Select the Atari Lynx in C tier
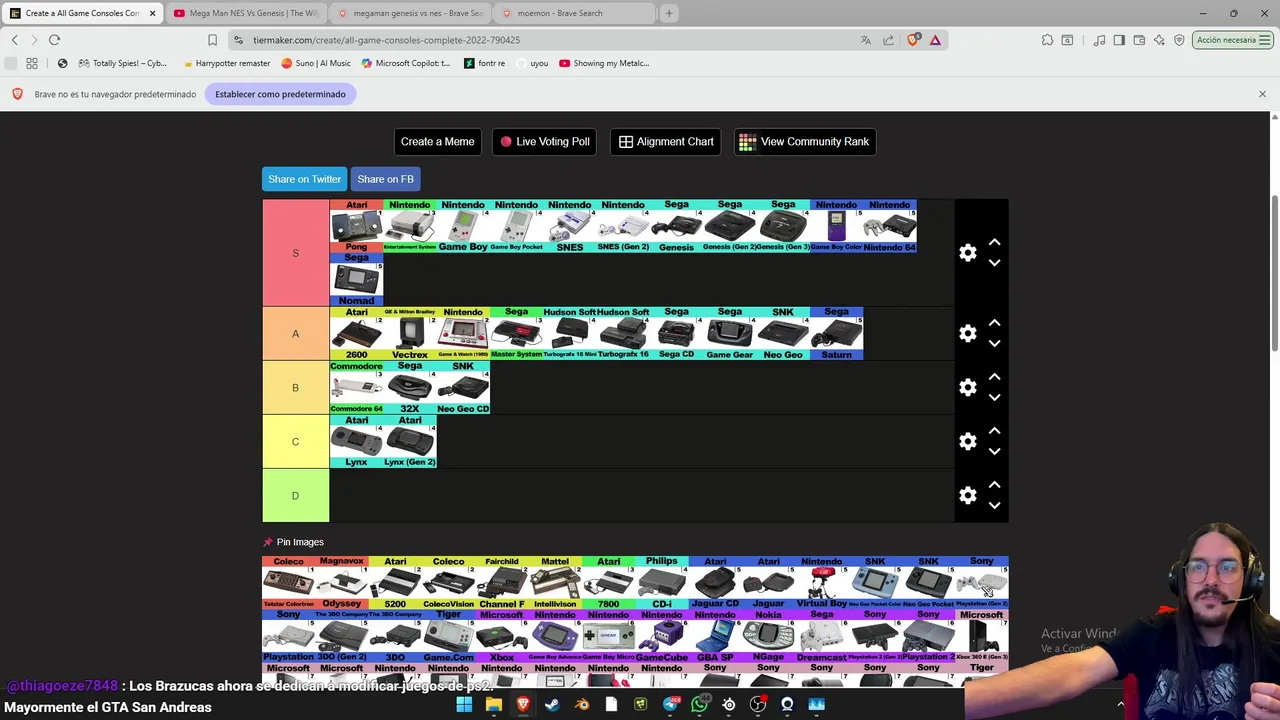Image resolution: width=1280 pixels, height=720 pixels. click(x=356, y=442)
